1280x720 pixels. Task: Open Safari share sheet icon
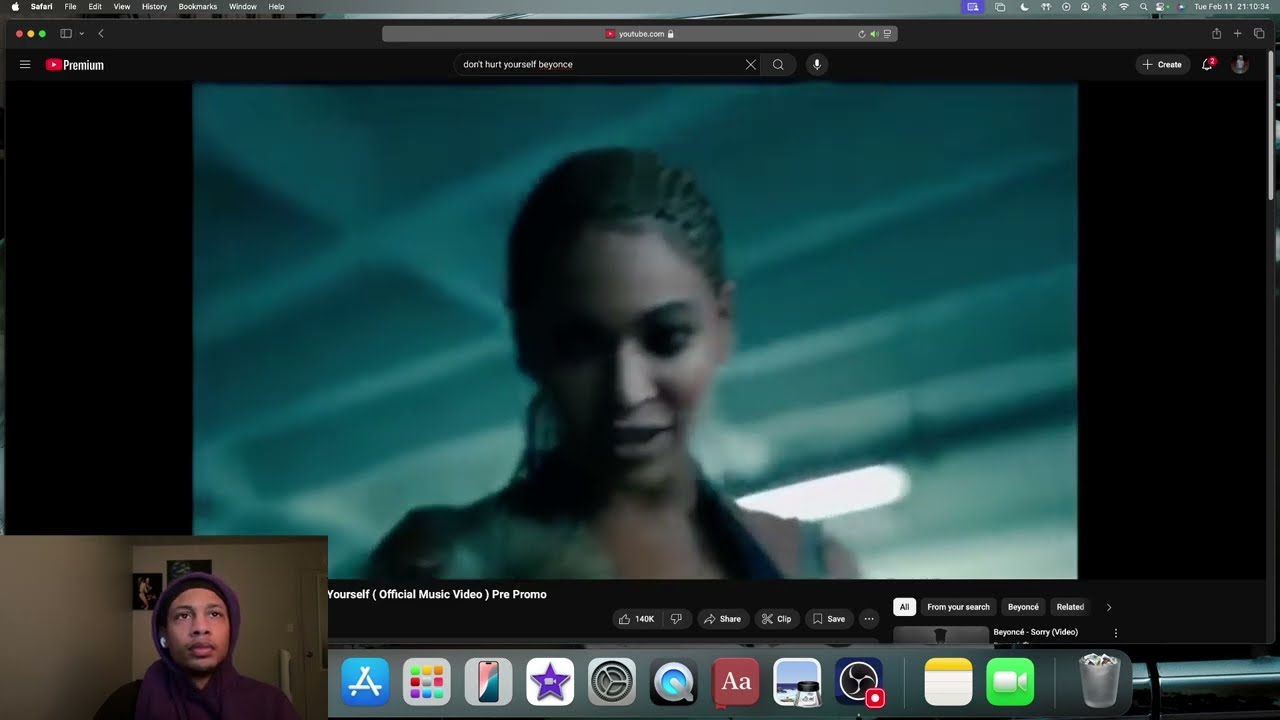tap(1216, 34)
